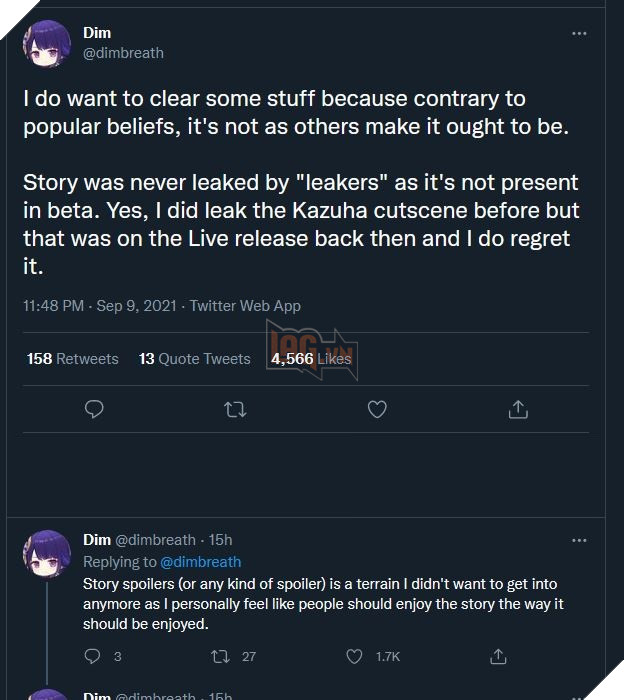View the 13 Quote Tweets
624x700 pixels.
(x=195, y=358)
